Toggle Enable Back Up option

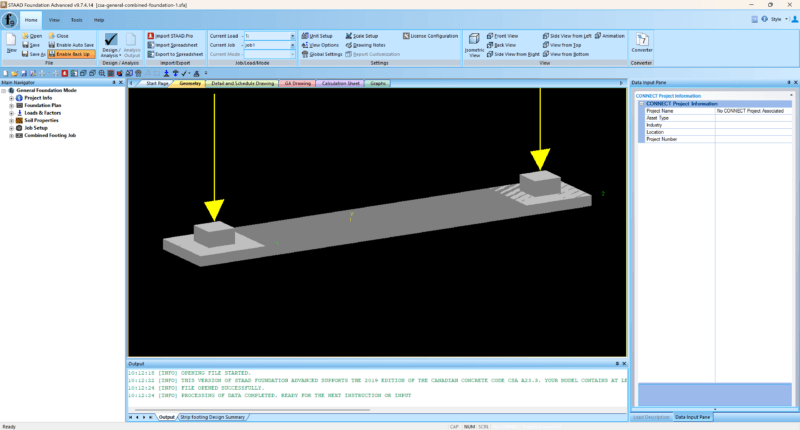tap(71, 54)
